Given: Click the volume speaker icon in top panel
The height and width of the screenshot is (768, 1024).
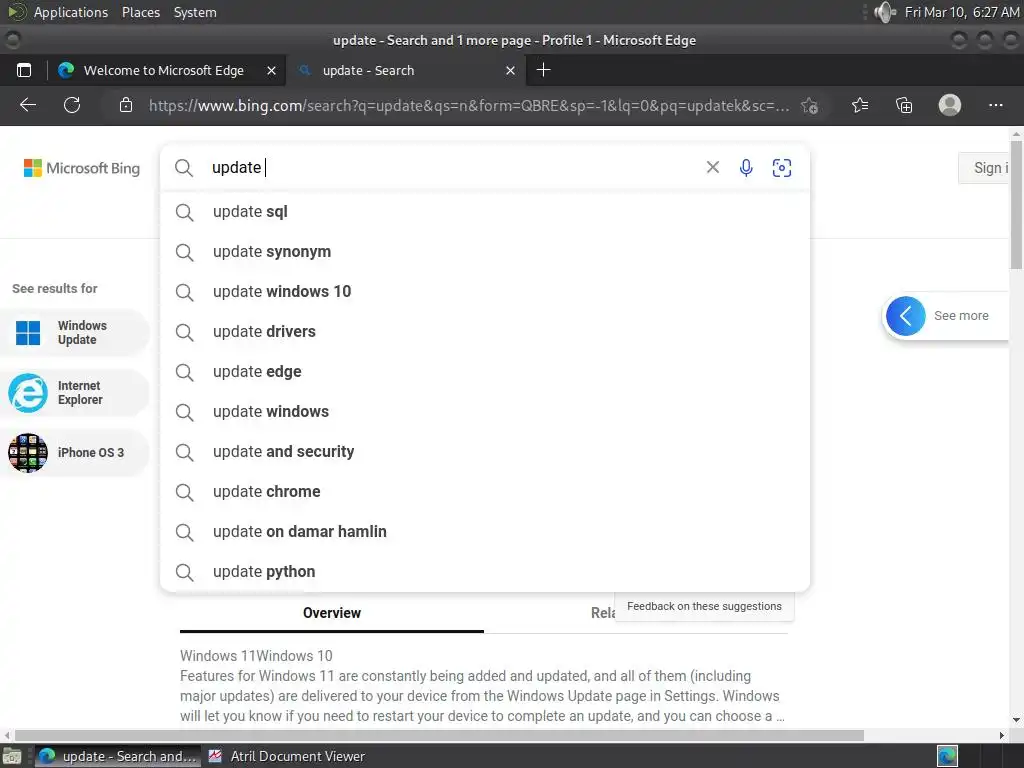Looking at the screenshot, I should [885, 12].
